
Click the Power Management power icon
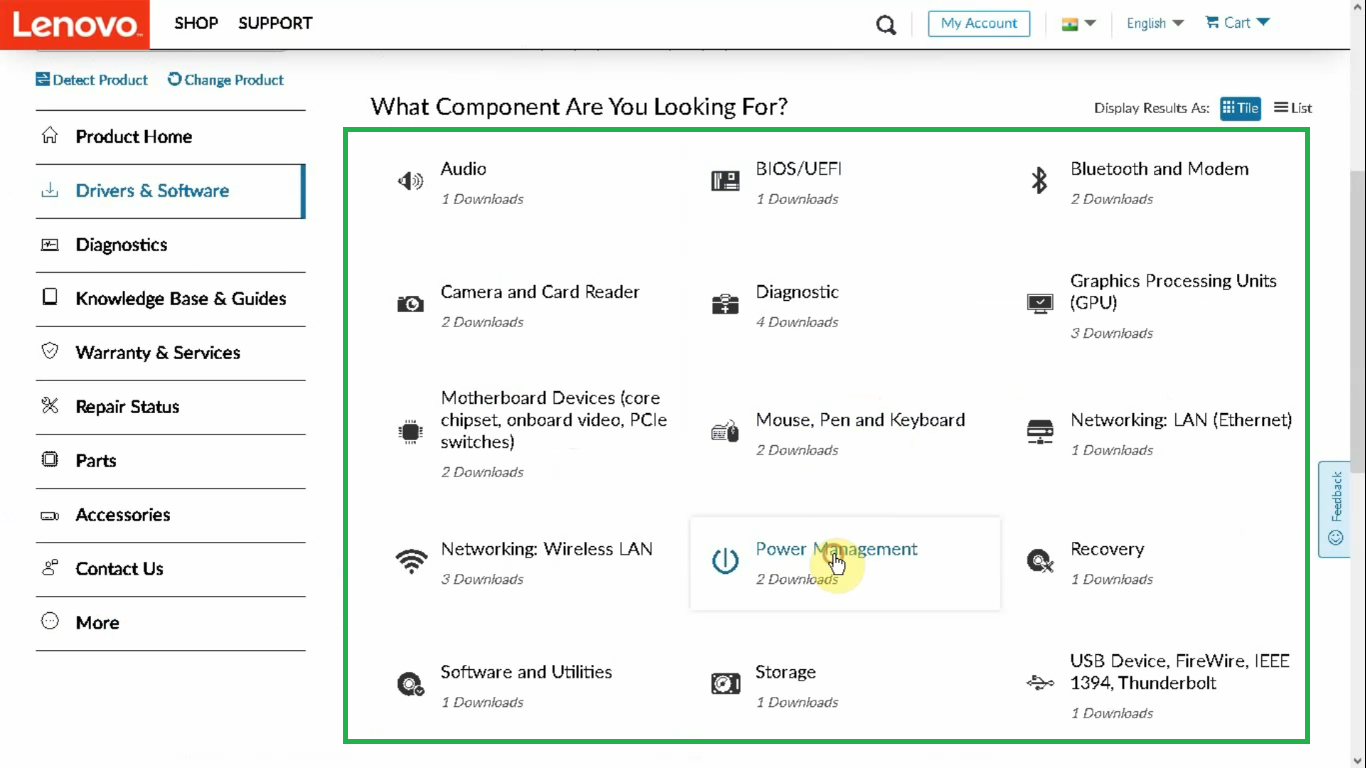pyautogui.click(x=725, y=561)
